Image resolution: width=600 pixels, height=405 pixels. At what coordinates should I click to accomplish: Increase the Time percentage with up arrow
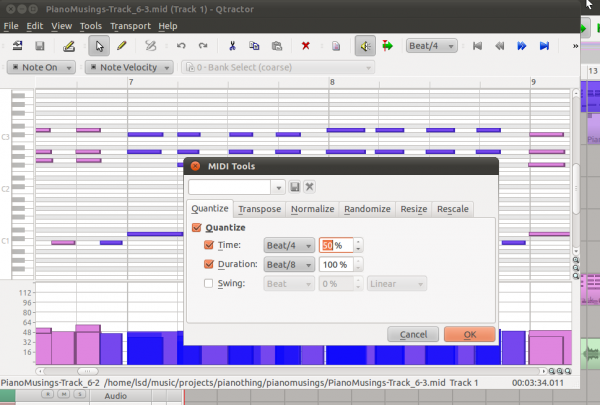tap(358, 242)
